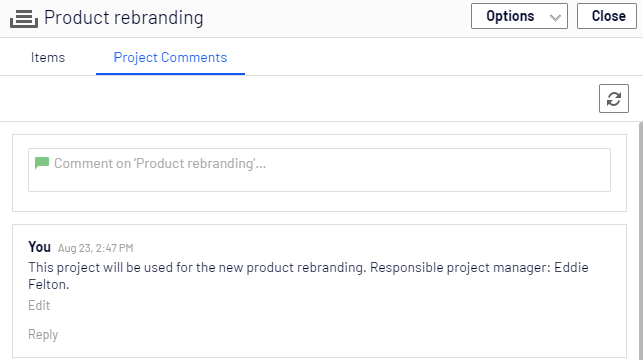The image size is (643, 360).
Task: Open the Options menu button
Action: [519, 16]
